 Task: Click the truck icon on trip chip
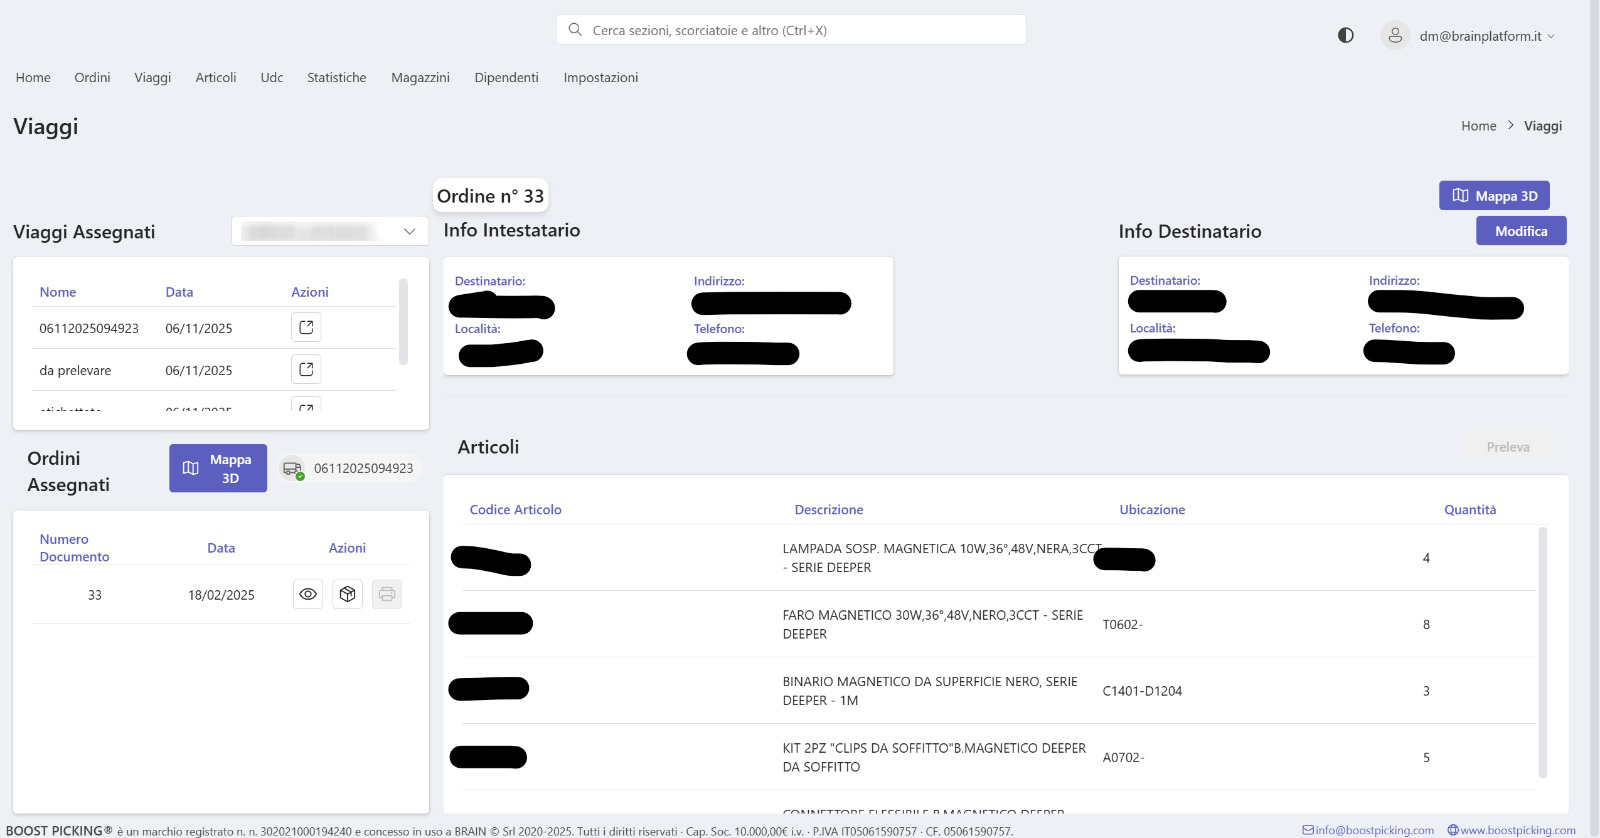(x=292, y=468)
